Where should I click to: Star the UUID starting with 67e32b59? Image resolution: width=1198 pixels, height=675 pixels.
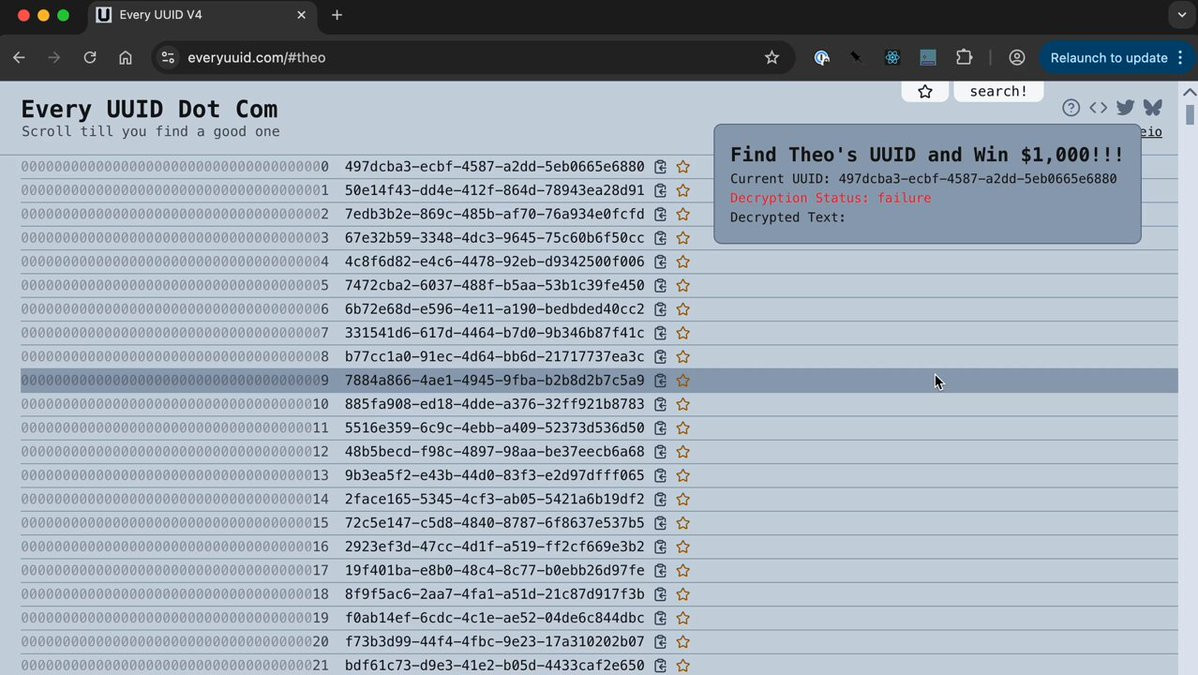click(683, 238)
